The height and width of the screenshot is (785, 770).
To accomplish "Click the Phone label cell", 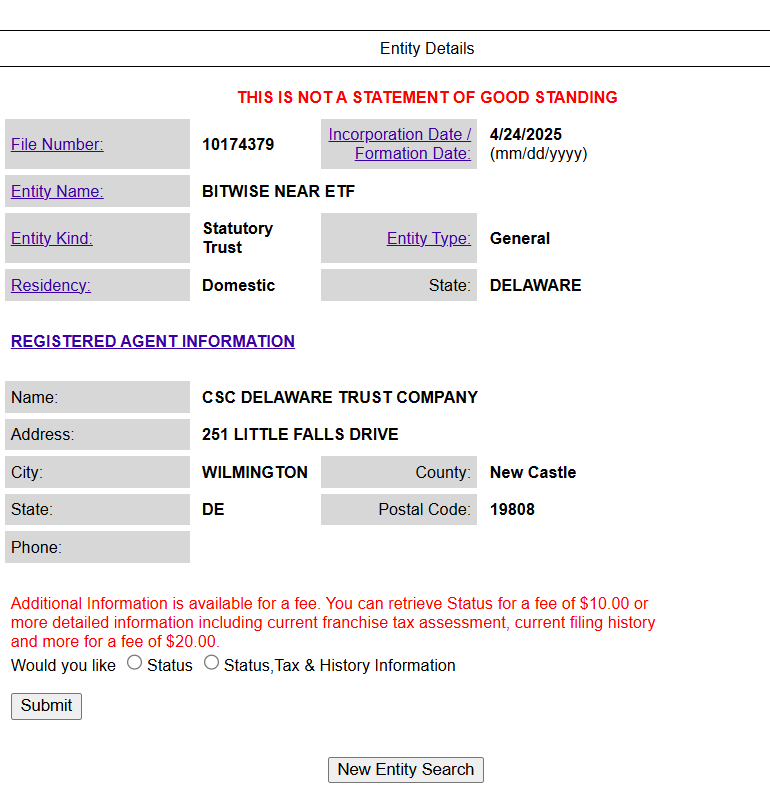I will pyautogui.click(x=98, y=547).
